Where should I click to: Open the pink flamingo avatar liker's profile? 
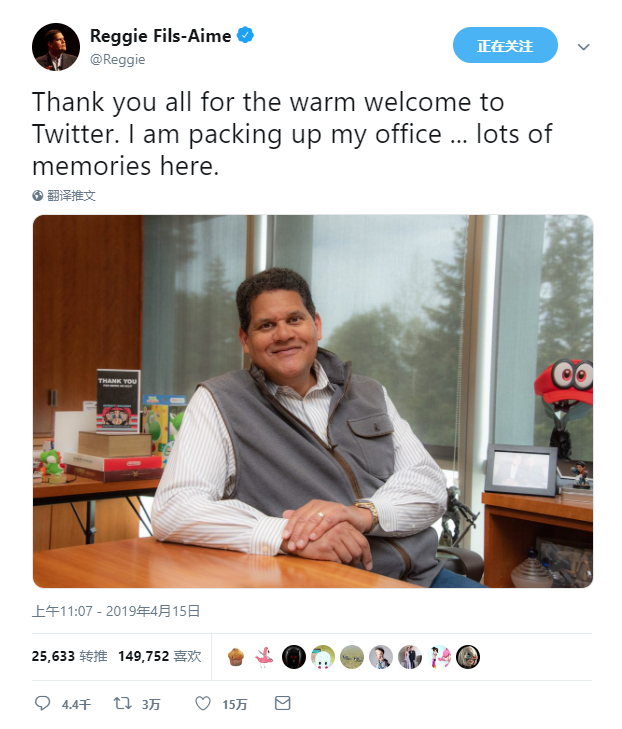[x=264, y=656]
